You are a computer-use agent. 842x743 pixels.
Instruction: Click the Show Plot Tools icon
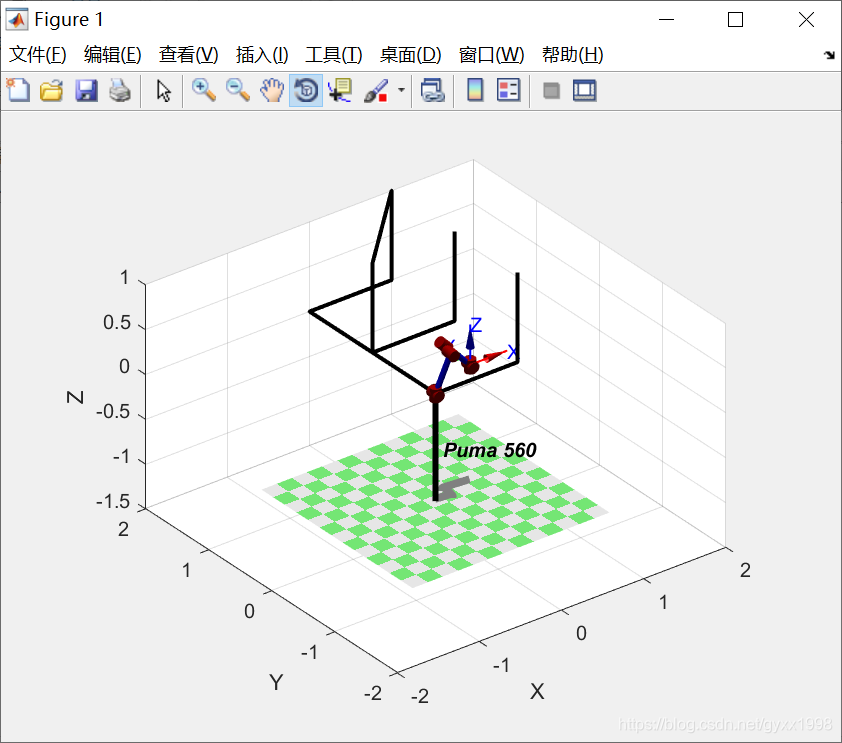point(585,90)
